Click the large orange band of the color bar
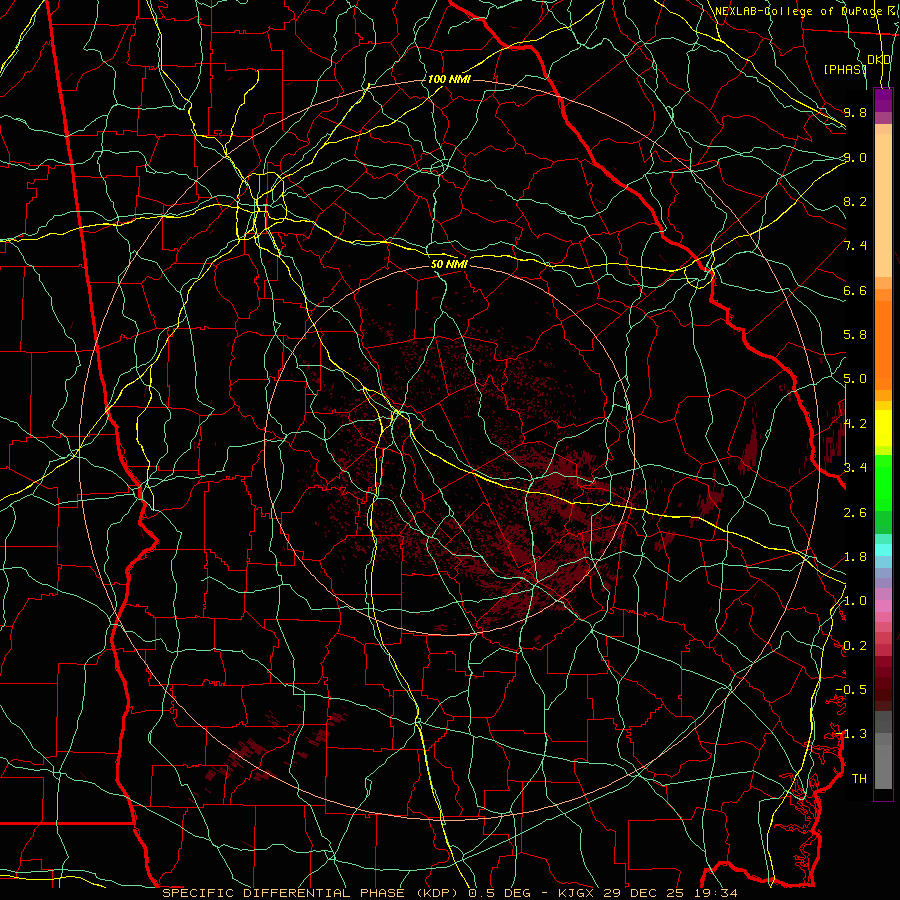Viewport: 900px width, 900px height. pos(883,344)
